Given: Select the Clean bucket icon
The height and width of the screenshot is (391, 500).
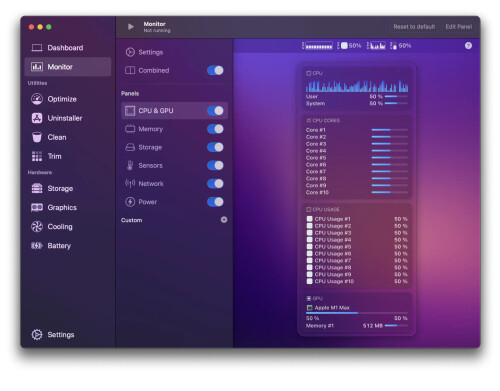Looking at the screenshot, I should point(37,137).
